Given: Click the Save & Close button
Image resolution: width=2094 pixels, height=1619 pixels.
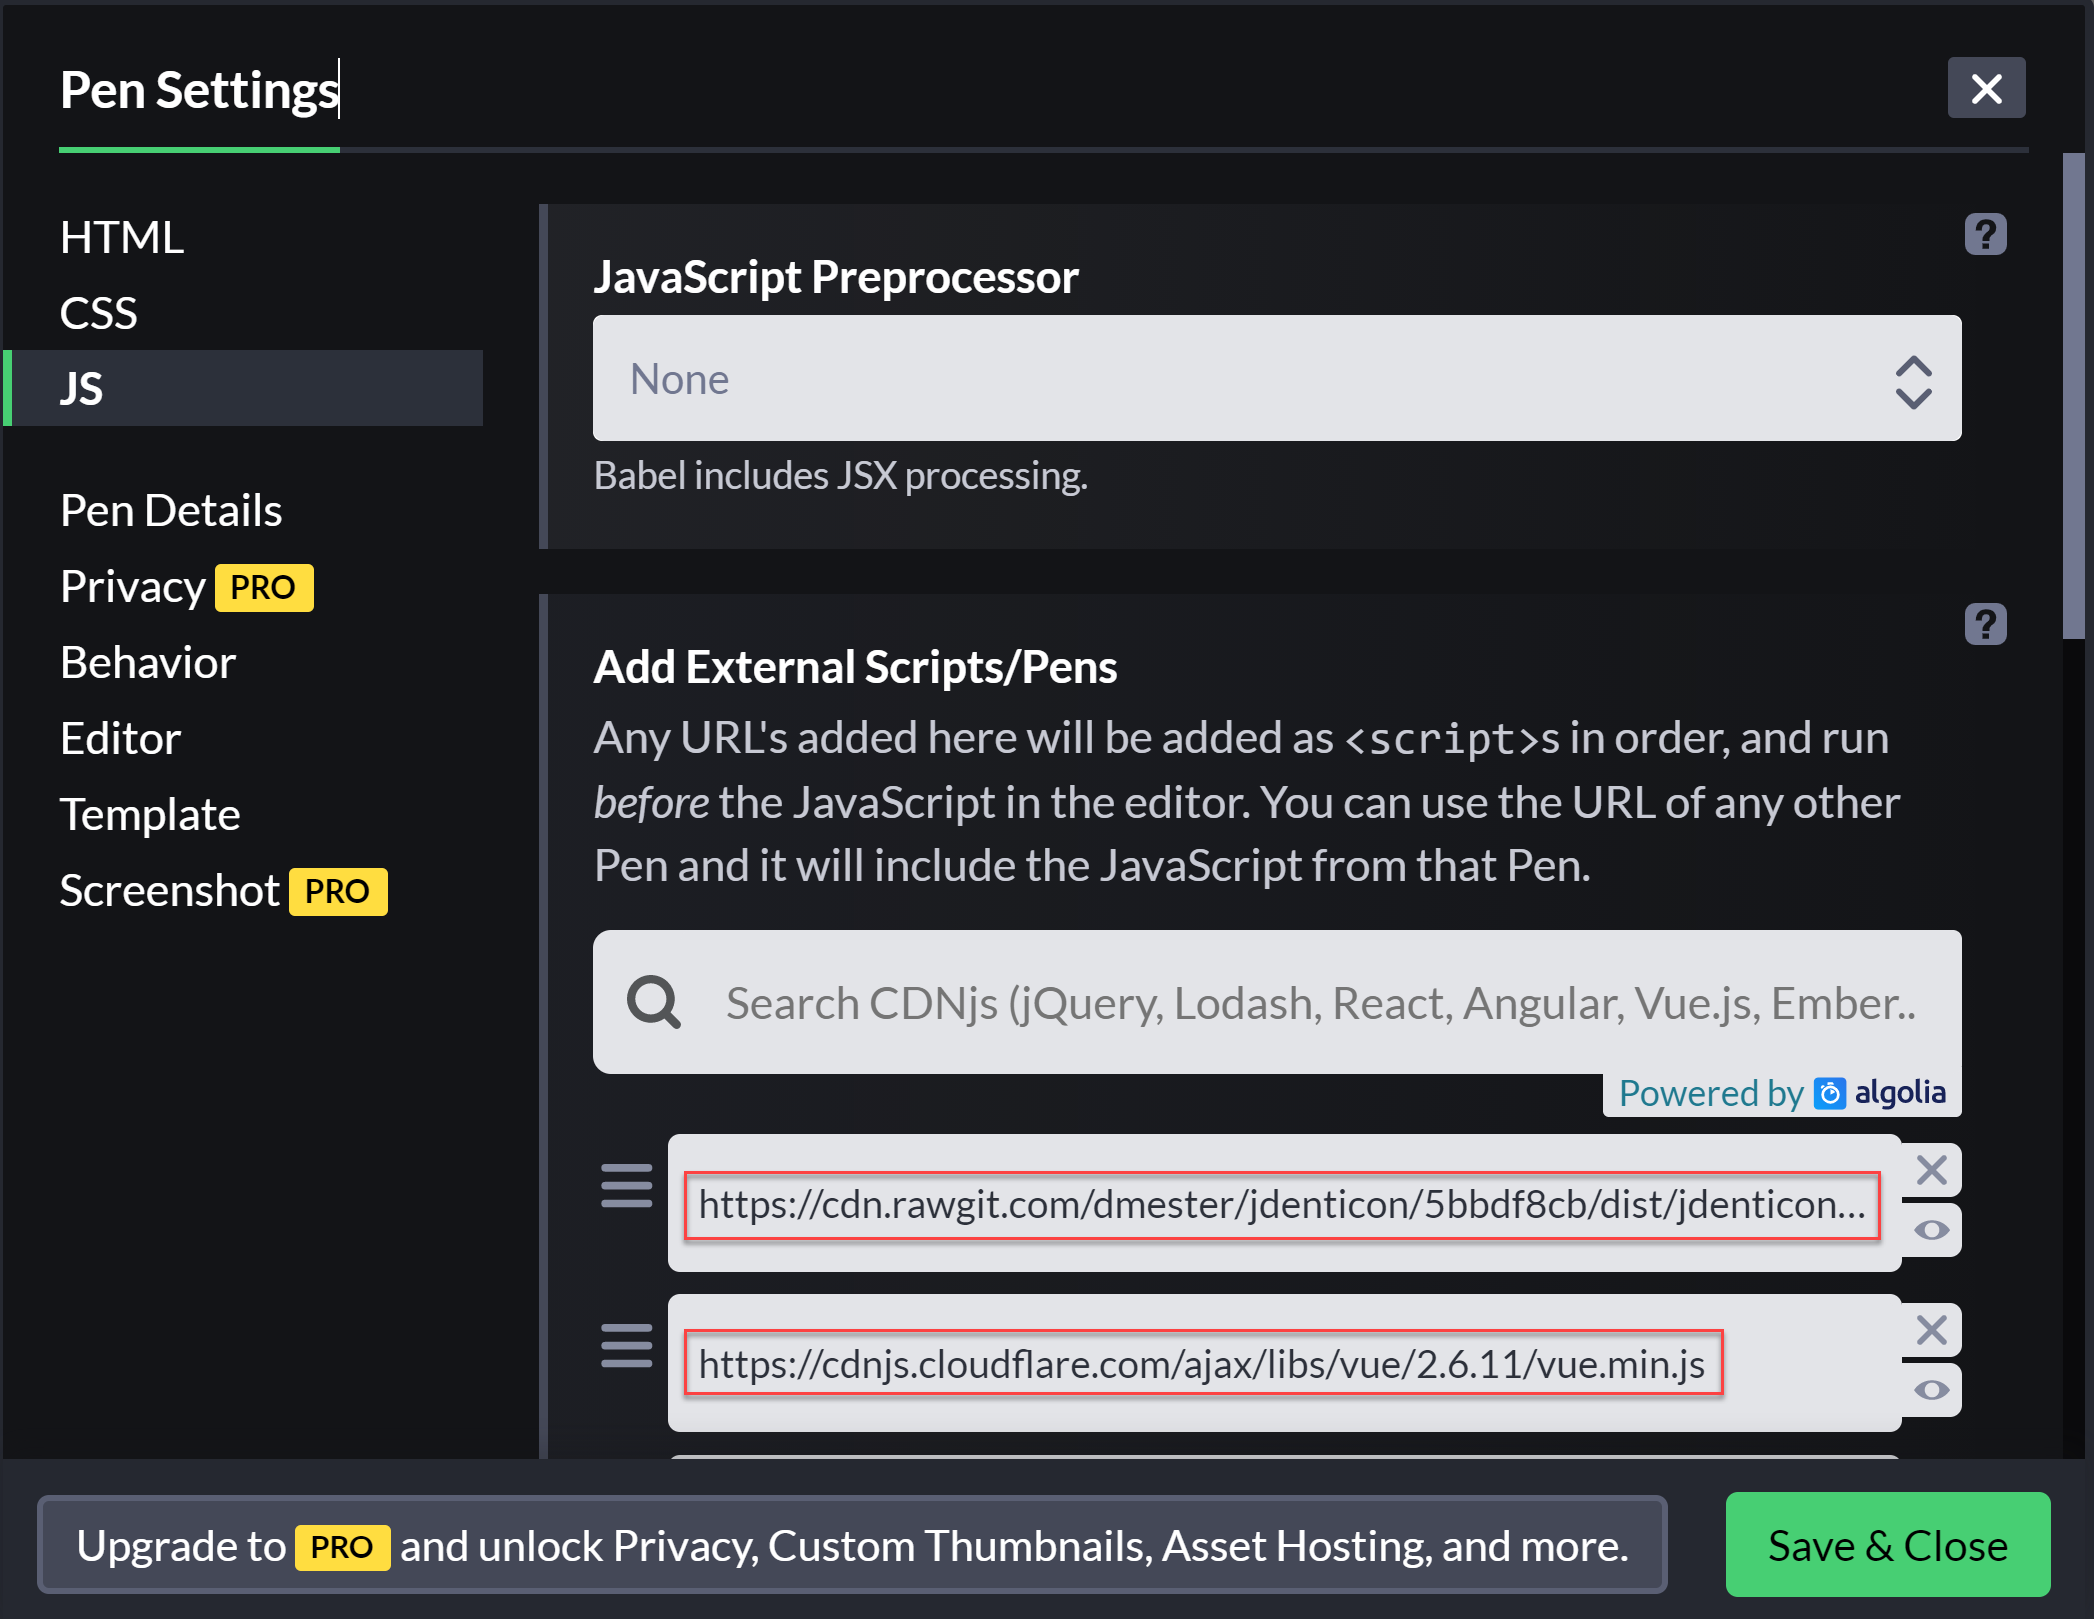Looking at the screenshot, I should (x=1887, y=1545).
